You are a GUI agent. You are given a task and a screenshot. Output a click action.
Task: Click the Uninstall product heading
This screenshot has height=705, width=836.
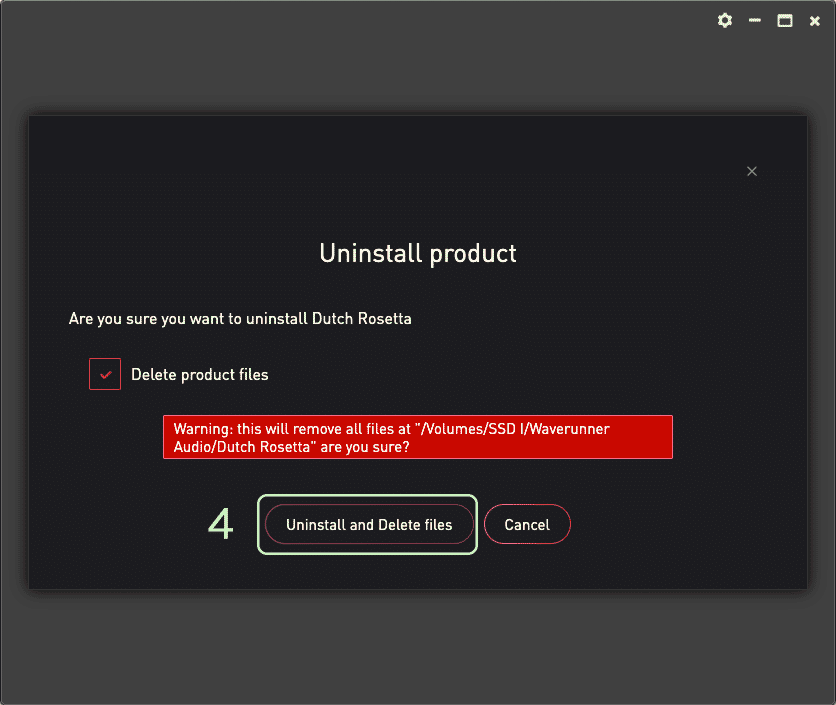418,254
